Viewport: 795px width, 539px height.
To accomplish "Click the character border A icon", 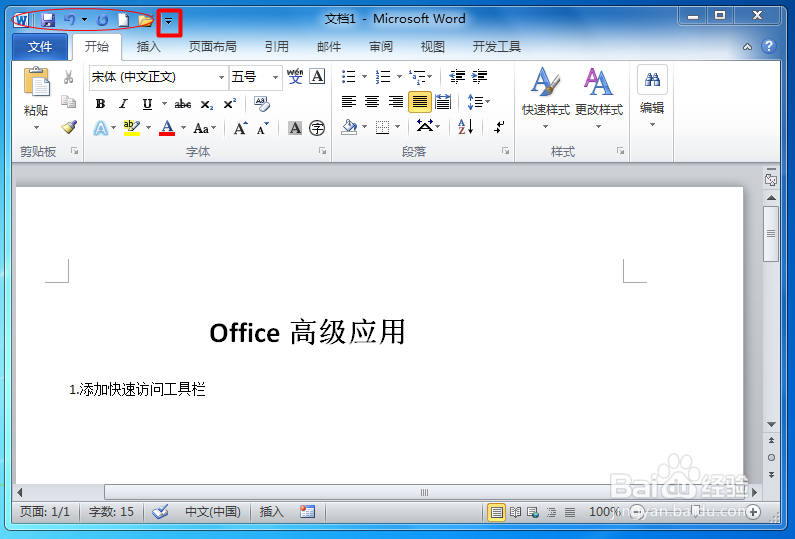I will pos(317,77).
